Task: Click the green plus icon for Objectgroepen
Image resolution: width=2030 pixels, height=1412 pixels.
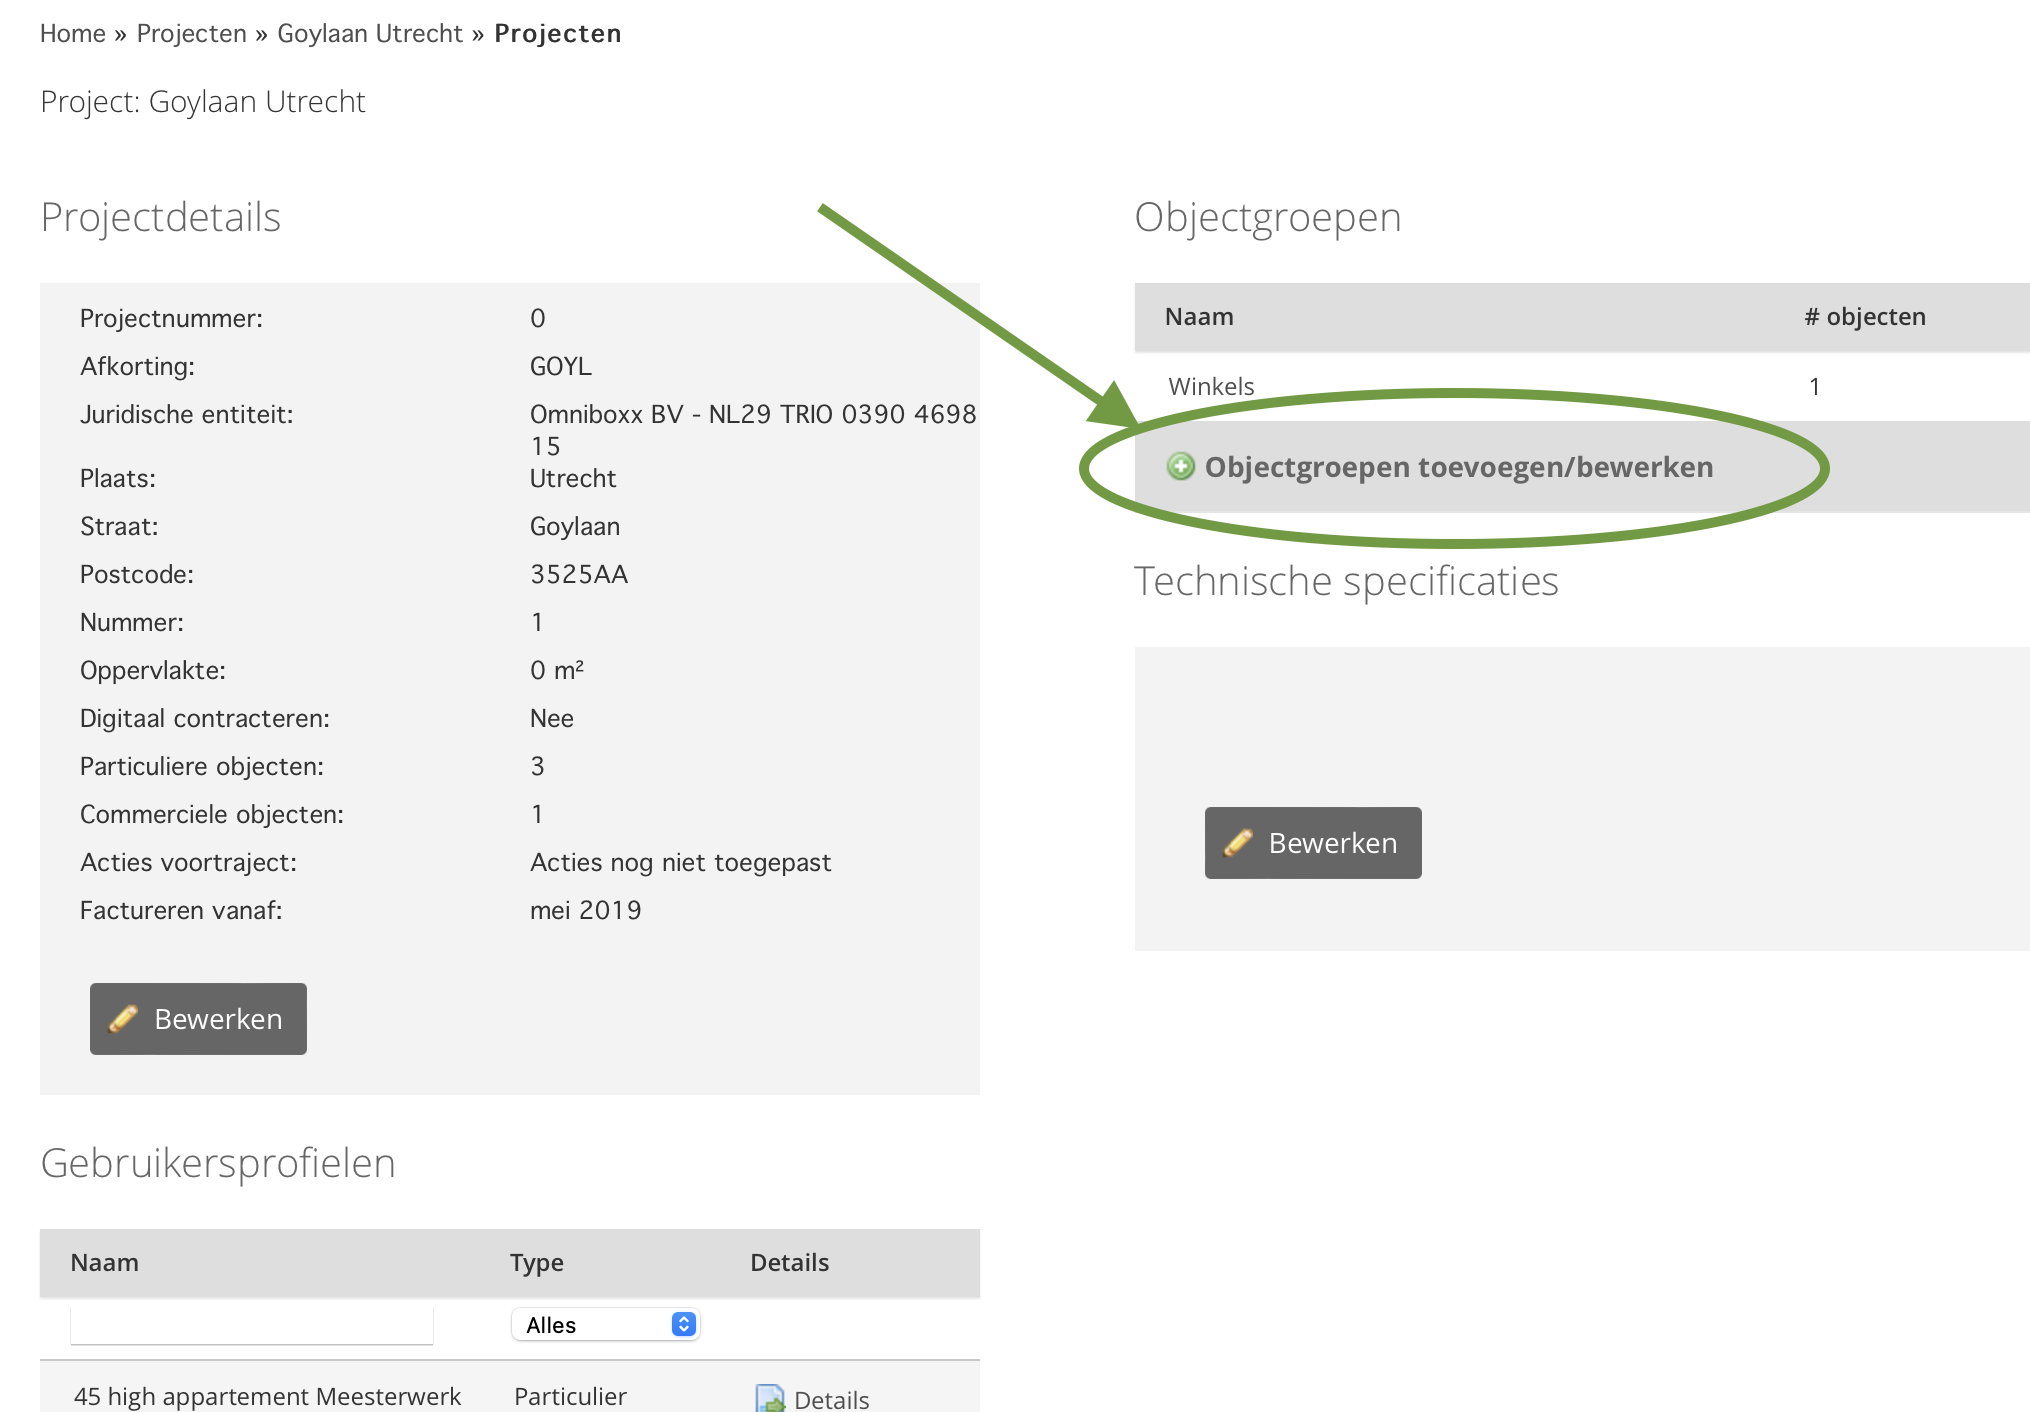Action: [1180, 467]
